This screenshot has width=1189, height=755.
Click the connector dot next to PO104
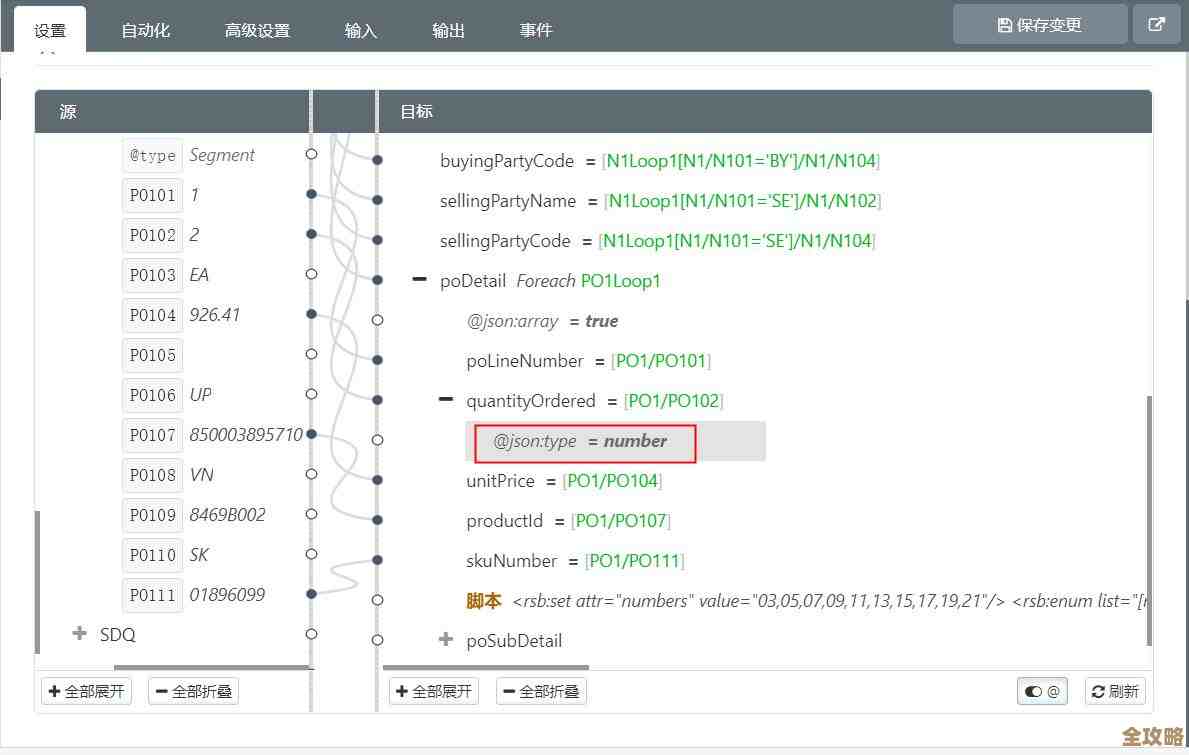tap(311, 314)
